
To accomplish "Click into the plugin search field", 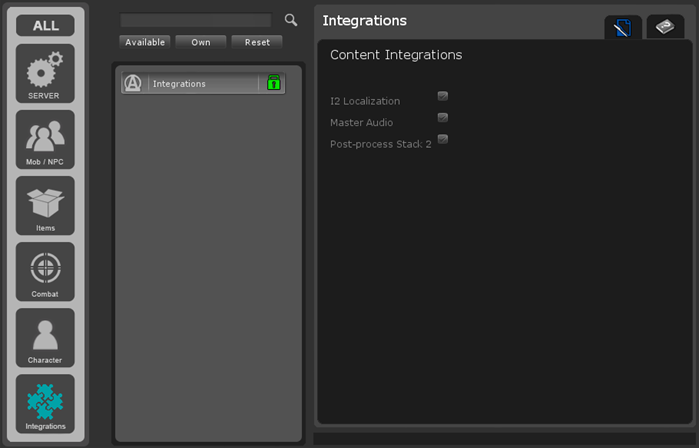I will coord(196,20).
